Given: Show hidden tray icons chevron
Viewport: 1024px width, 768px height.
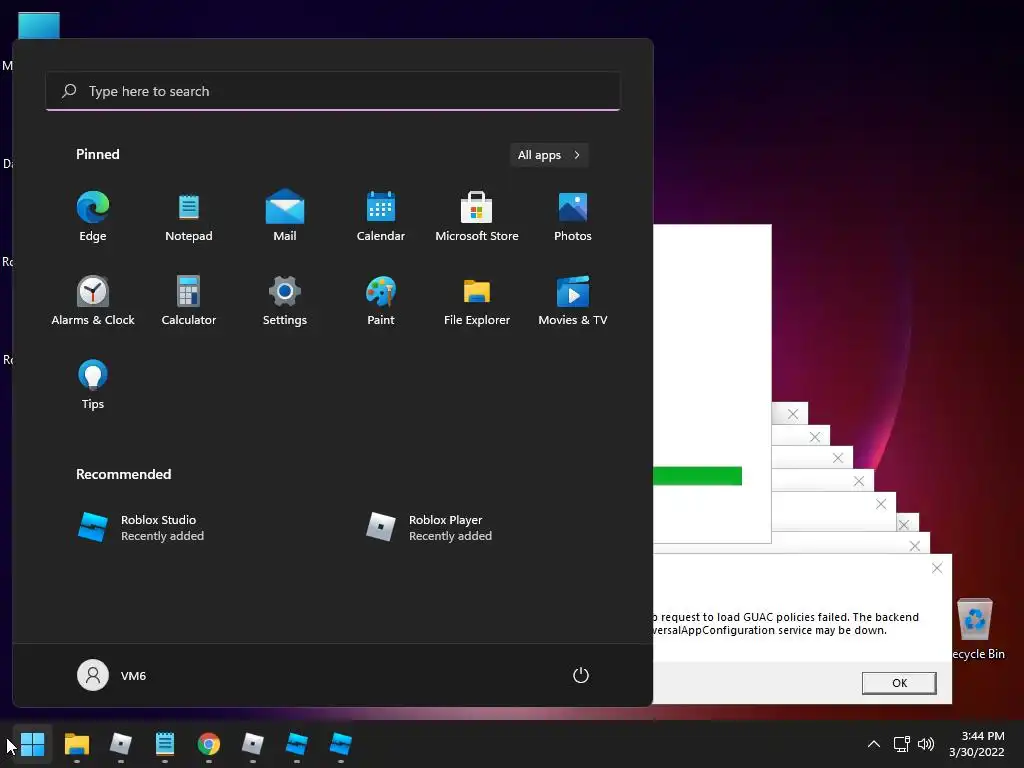Looking at the screenshot, I should pyautogui.click(x=874, y=744).
